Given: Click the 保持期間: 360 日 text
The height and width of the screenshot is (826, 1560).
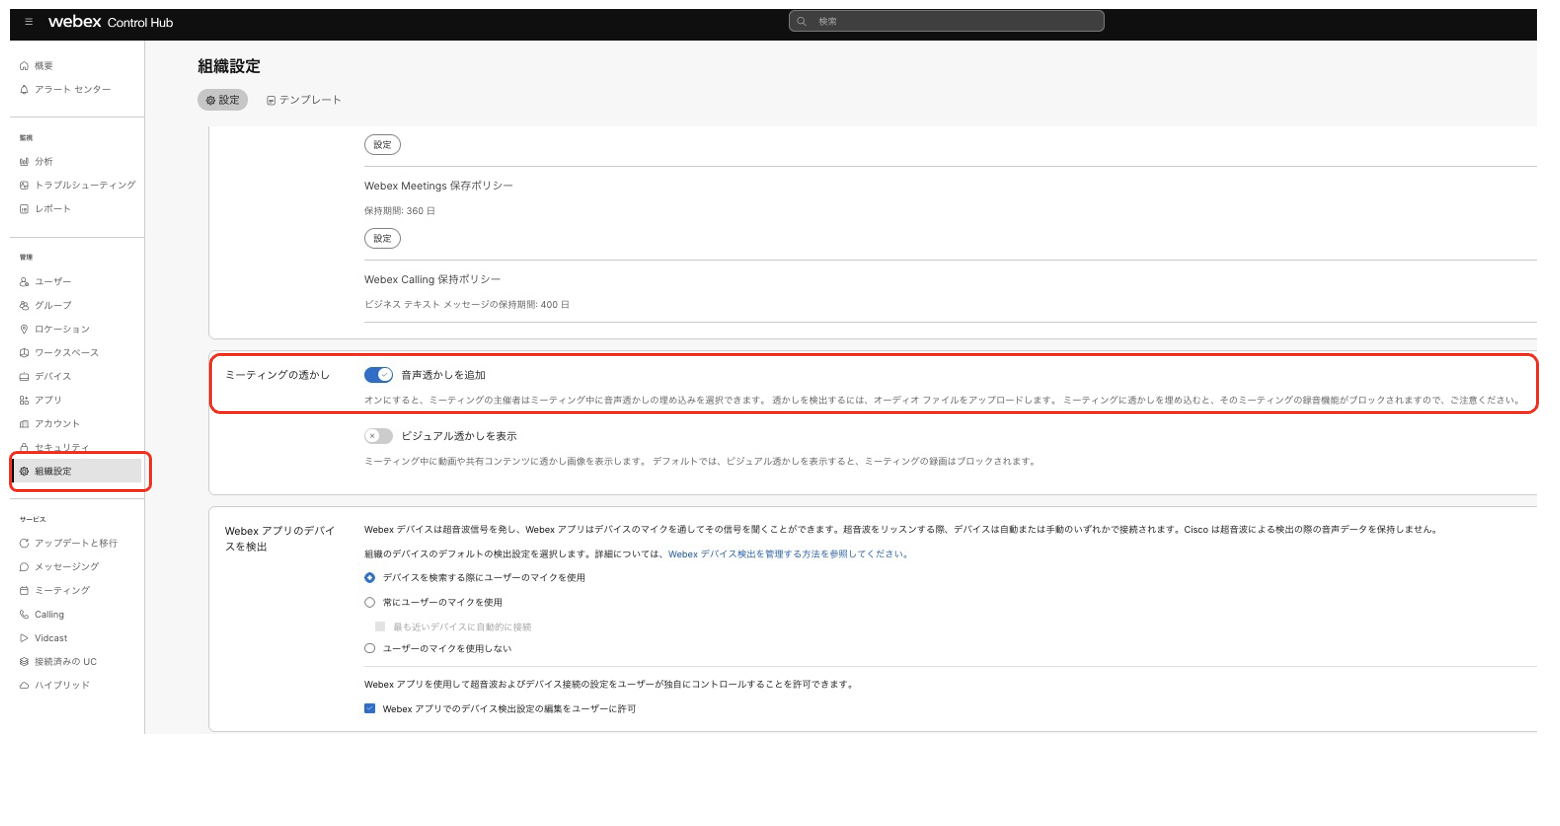Looking at the screenshot, I should [x=400, y=211].
